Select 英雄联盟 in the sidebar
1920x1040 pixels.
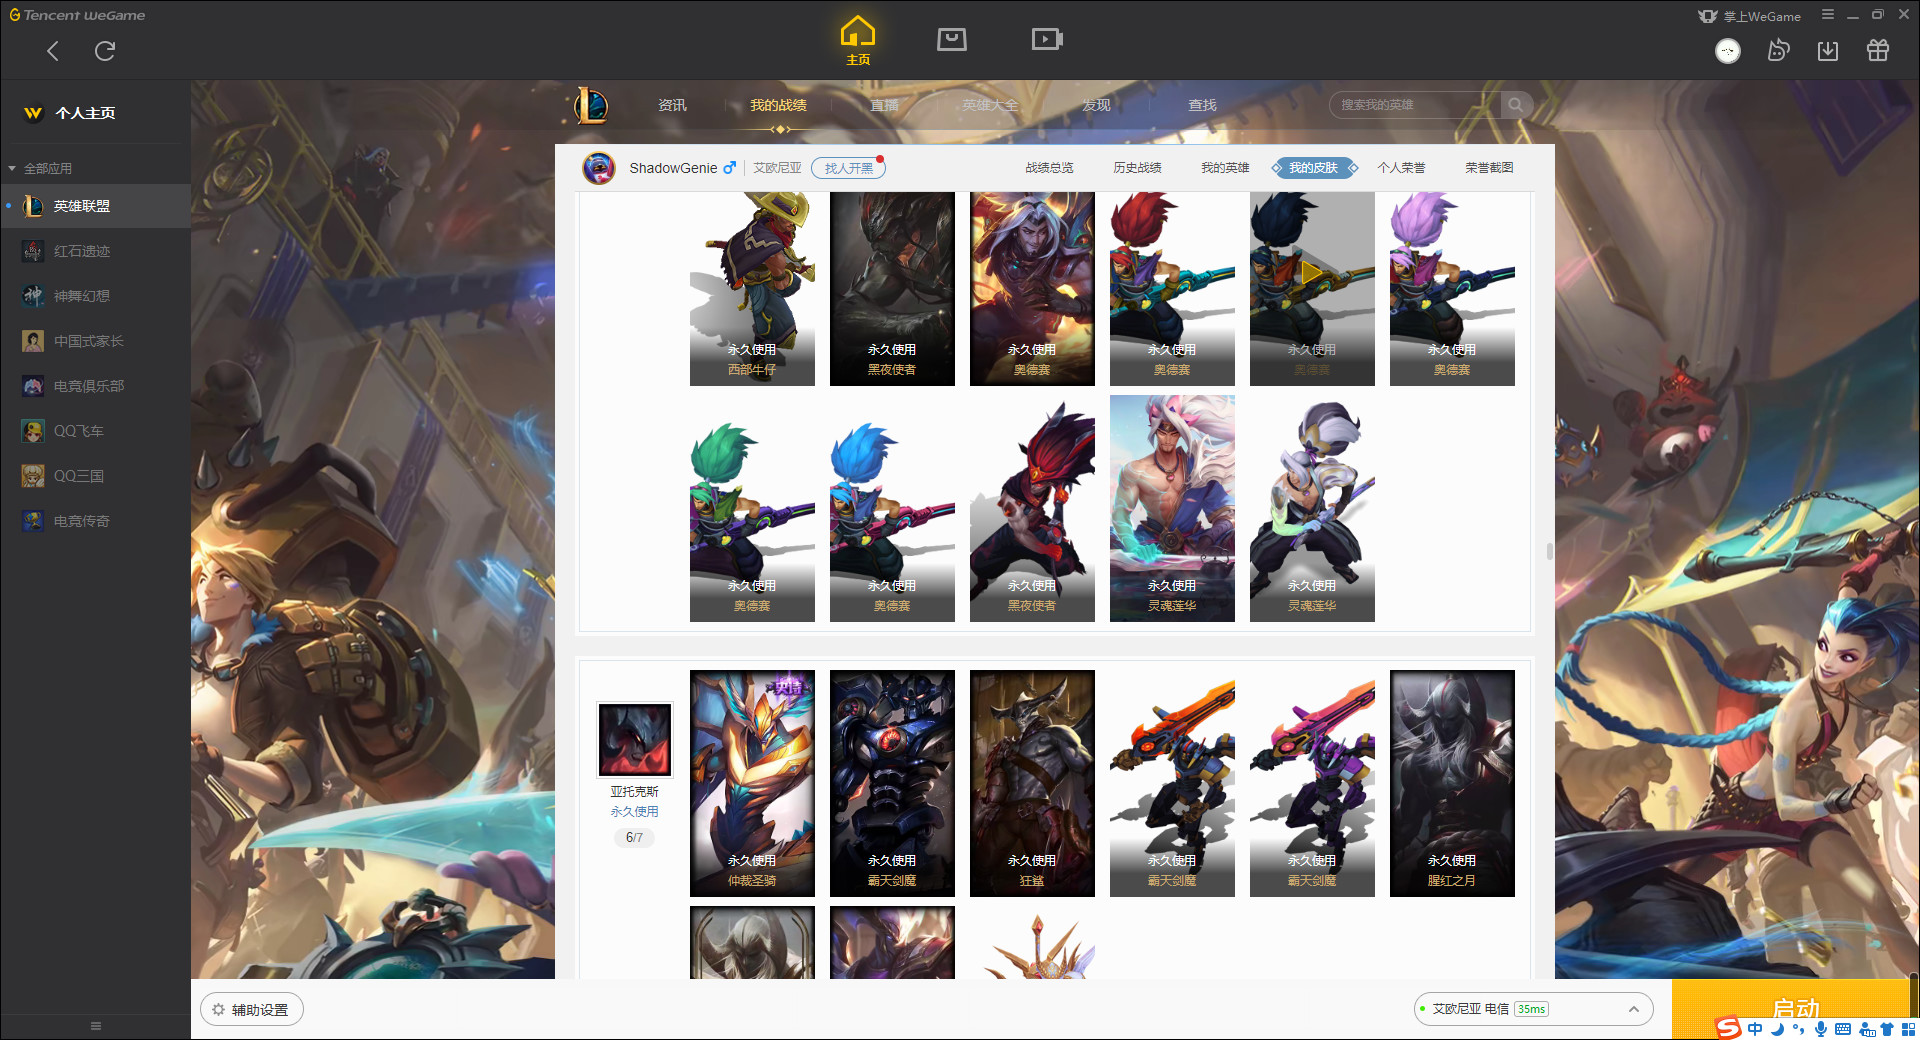[95, 206]
